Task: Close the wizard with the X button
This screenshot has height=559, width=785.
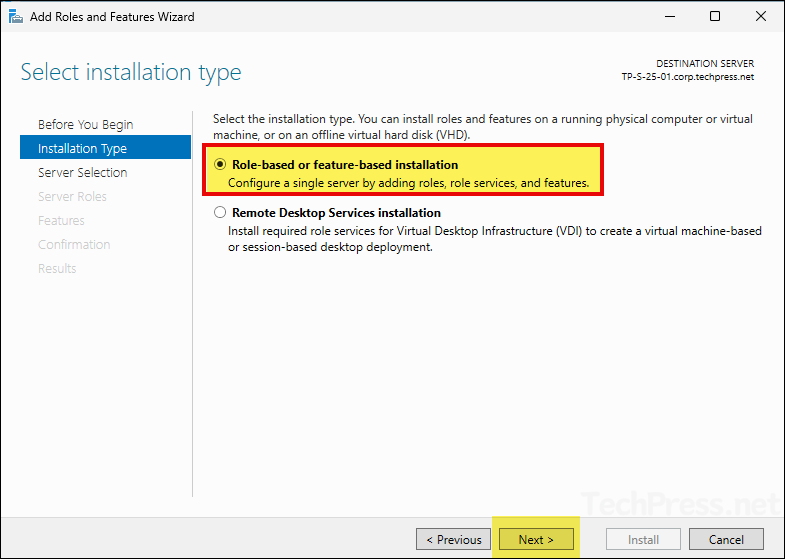Action: (761, 16)
